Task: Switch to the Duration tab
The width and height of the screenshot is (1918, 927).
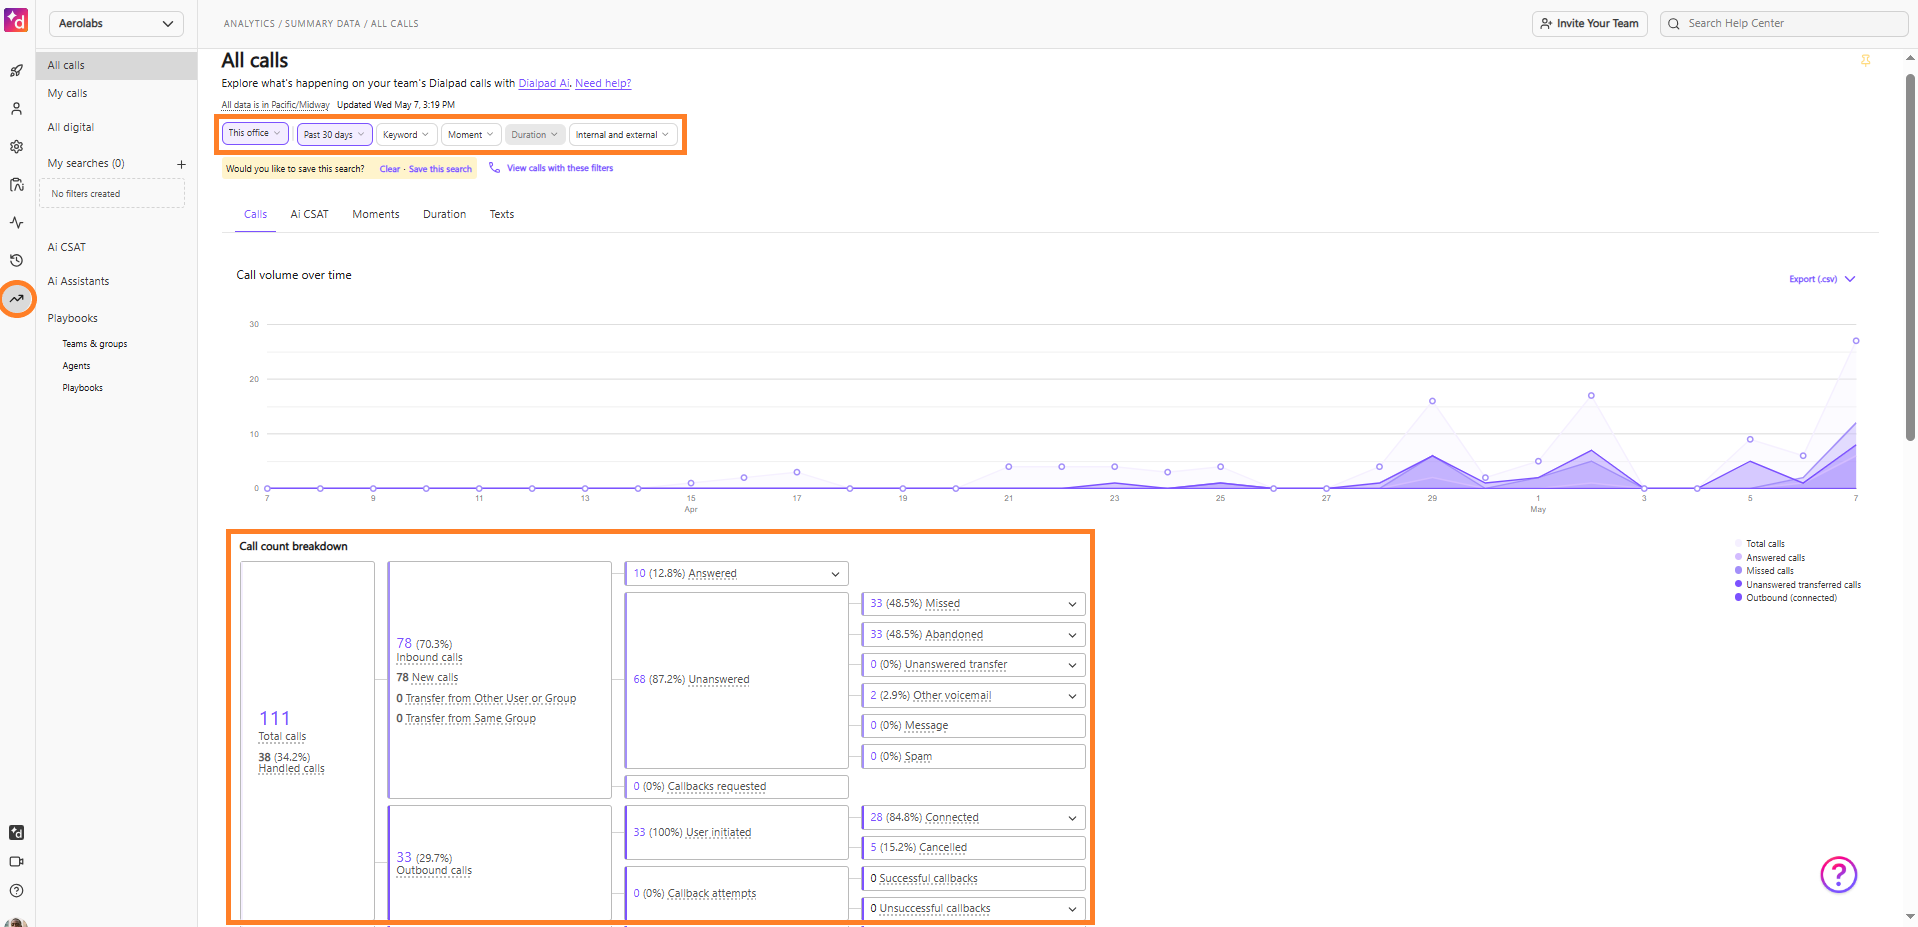Action: [444, 214]
